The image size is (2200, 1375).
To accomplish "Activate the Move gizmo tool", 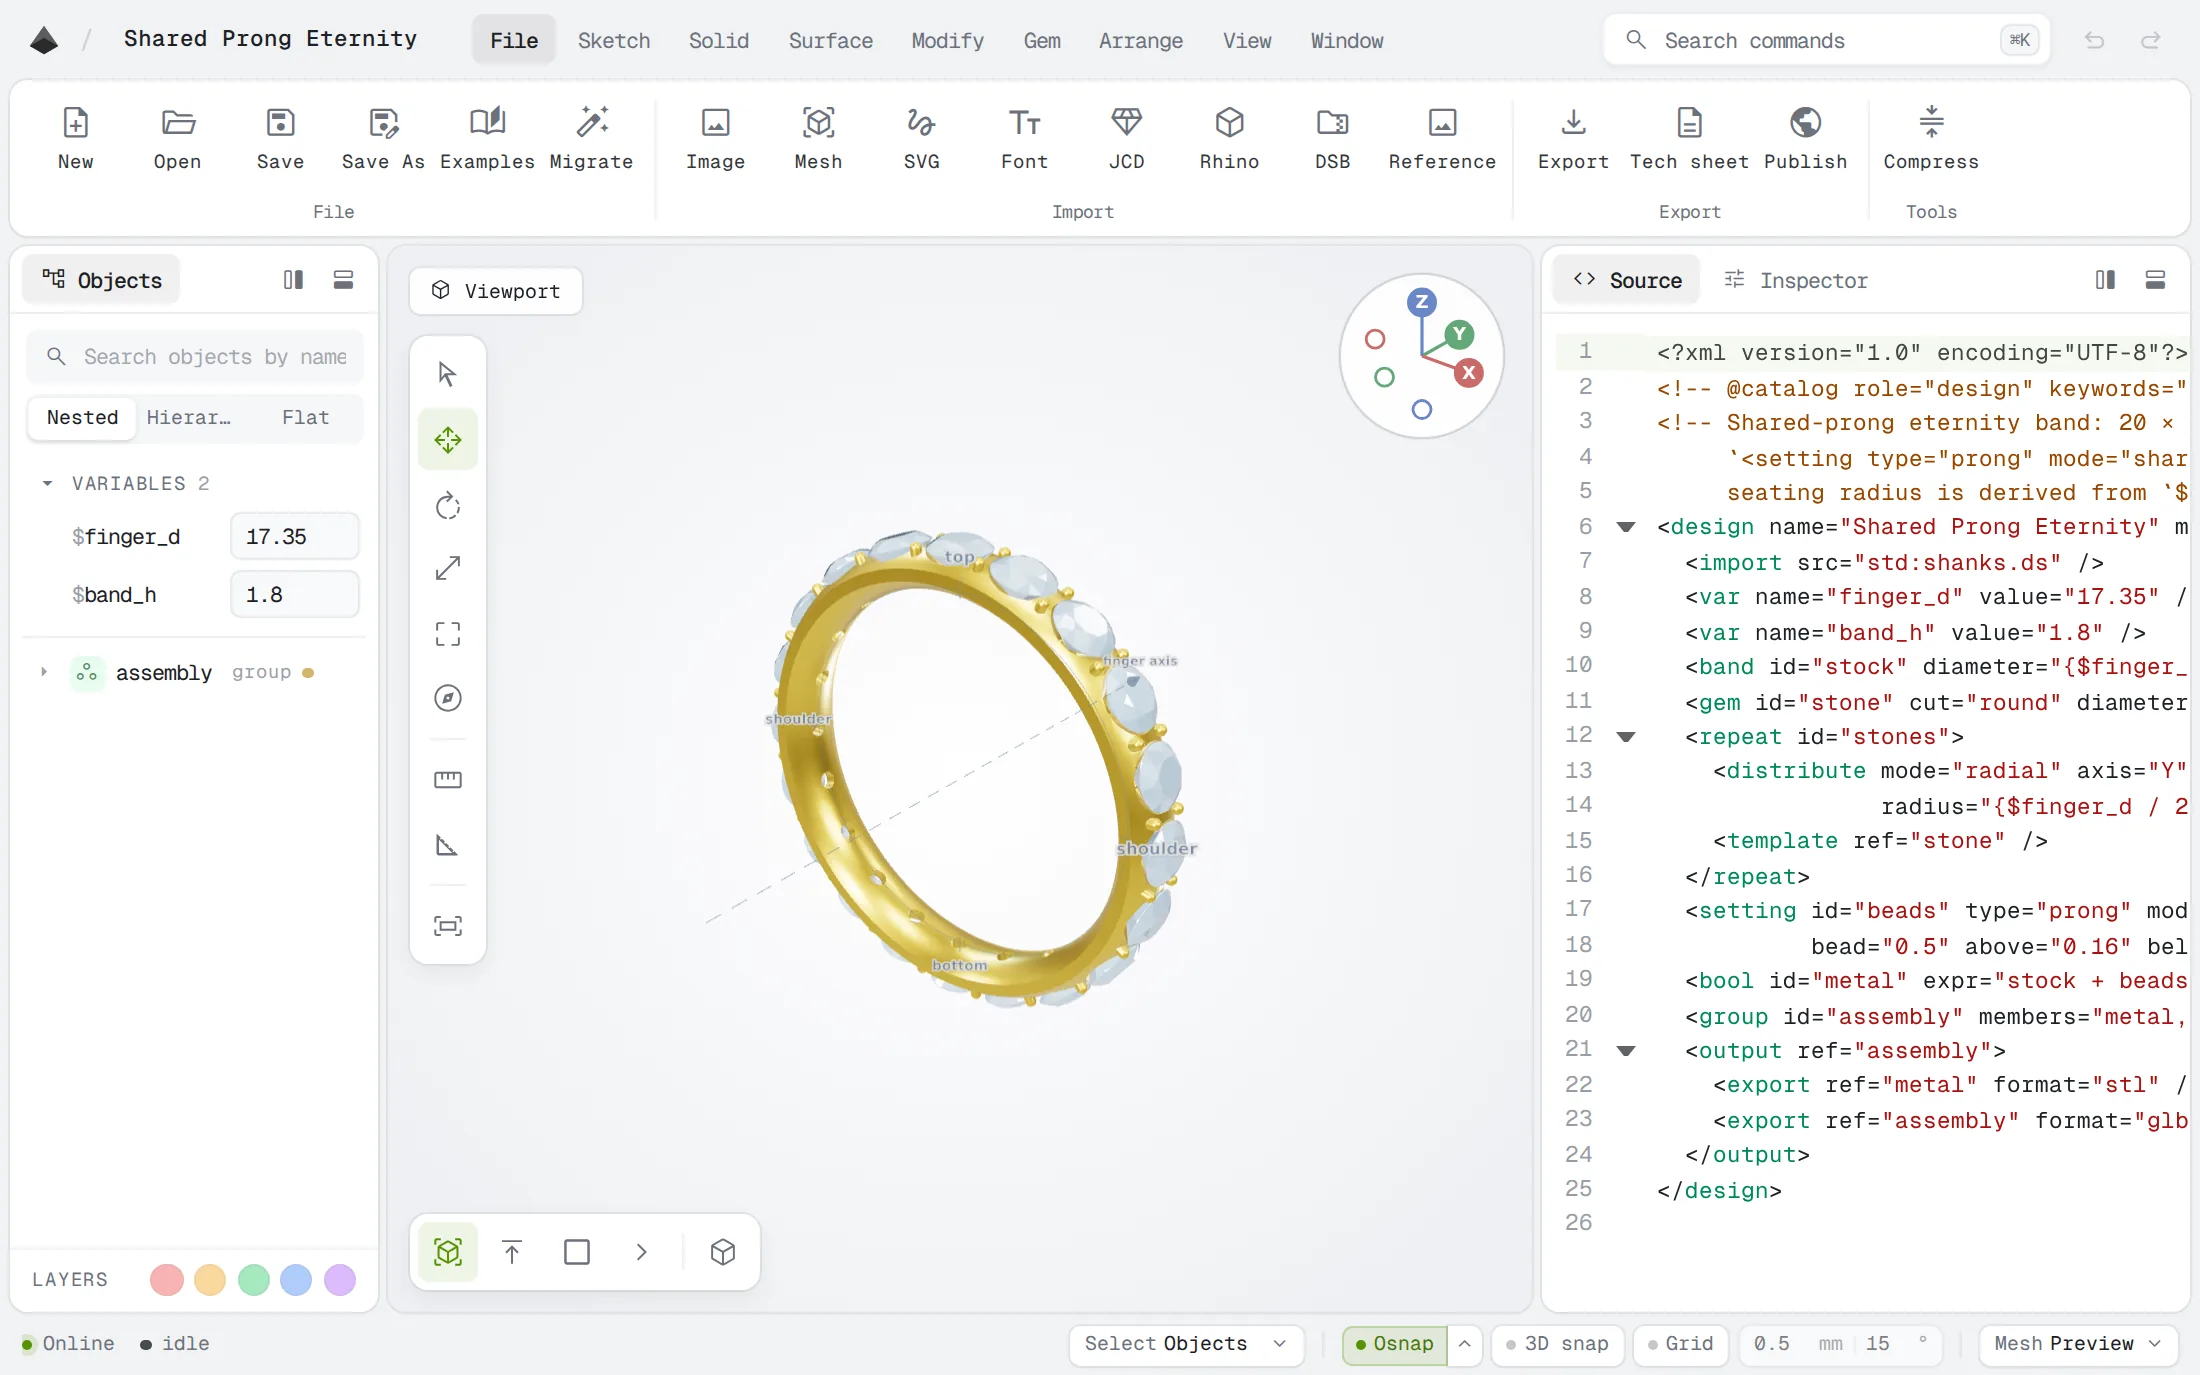I will coord(447,439).
